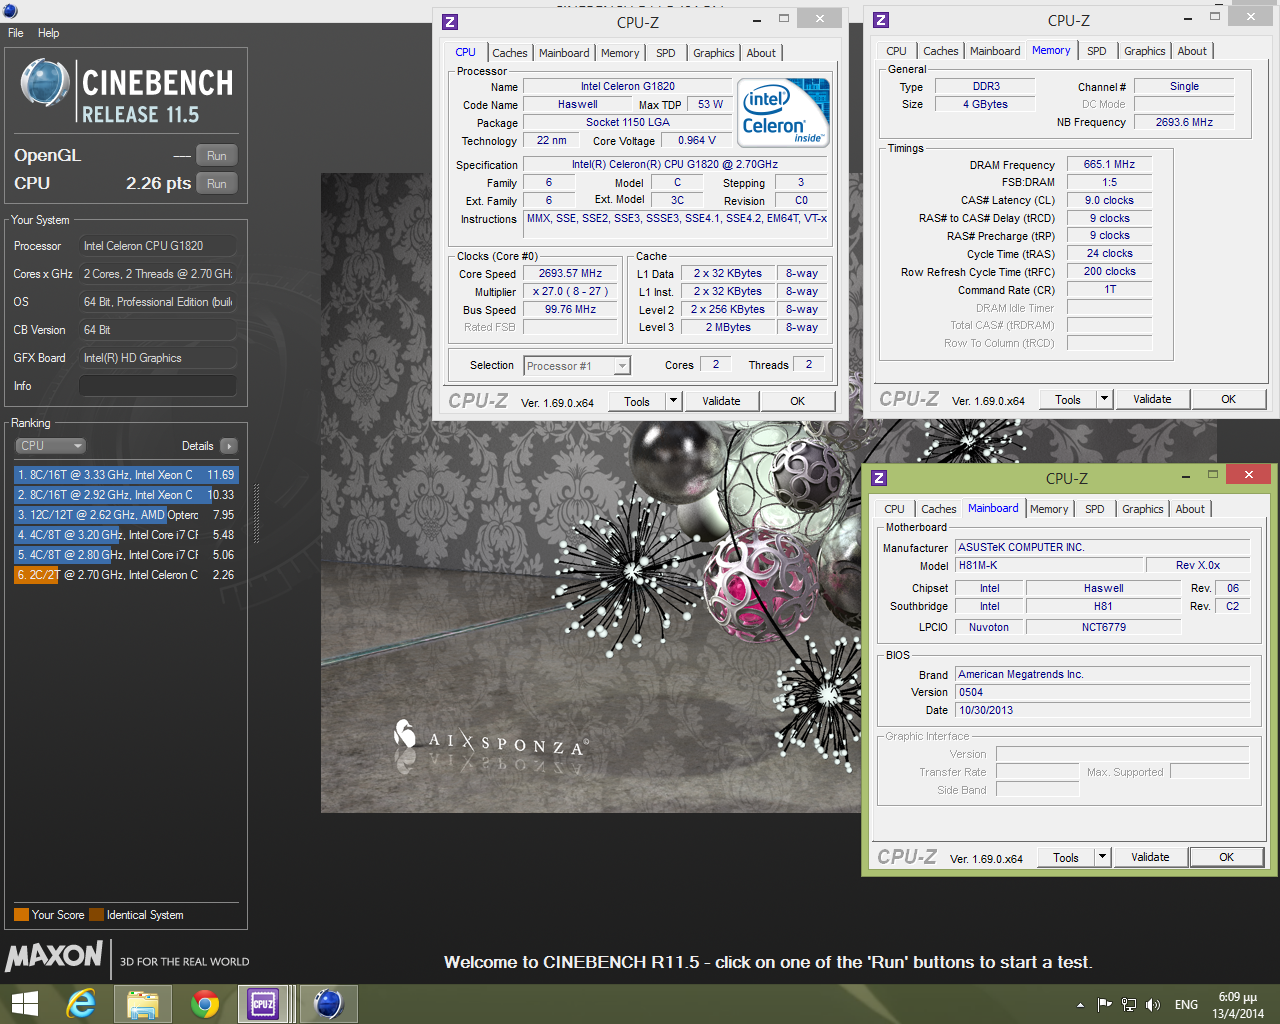Click Validate in CPU window
The image size is (1280, 1024).
[x=721, y=401]
